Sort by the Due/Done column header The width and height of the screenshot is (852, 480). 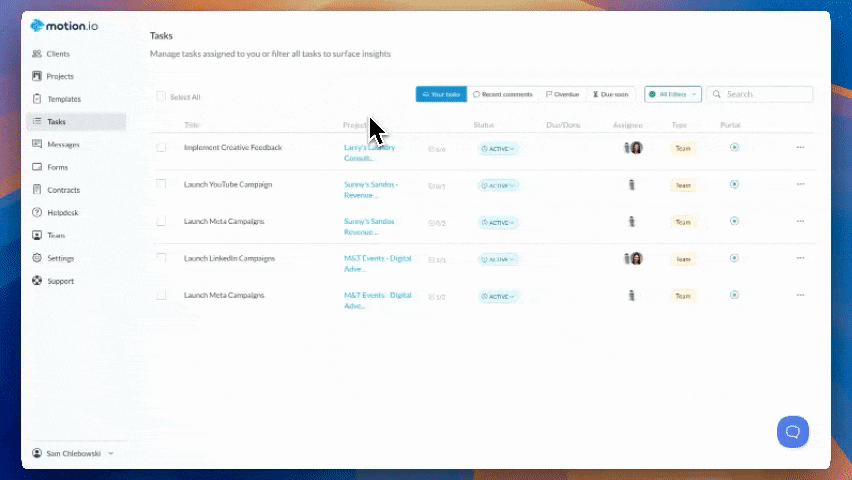click(563, 124)
